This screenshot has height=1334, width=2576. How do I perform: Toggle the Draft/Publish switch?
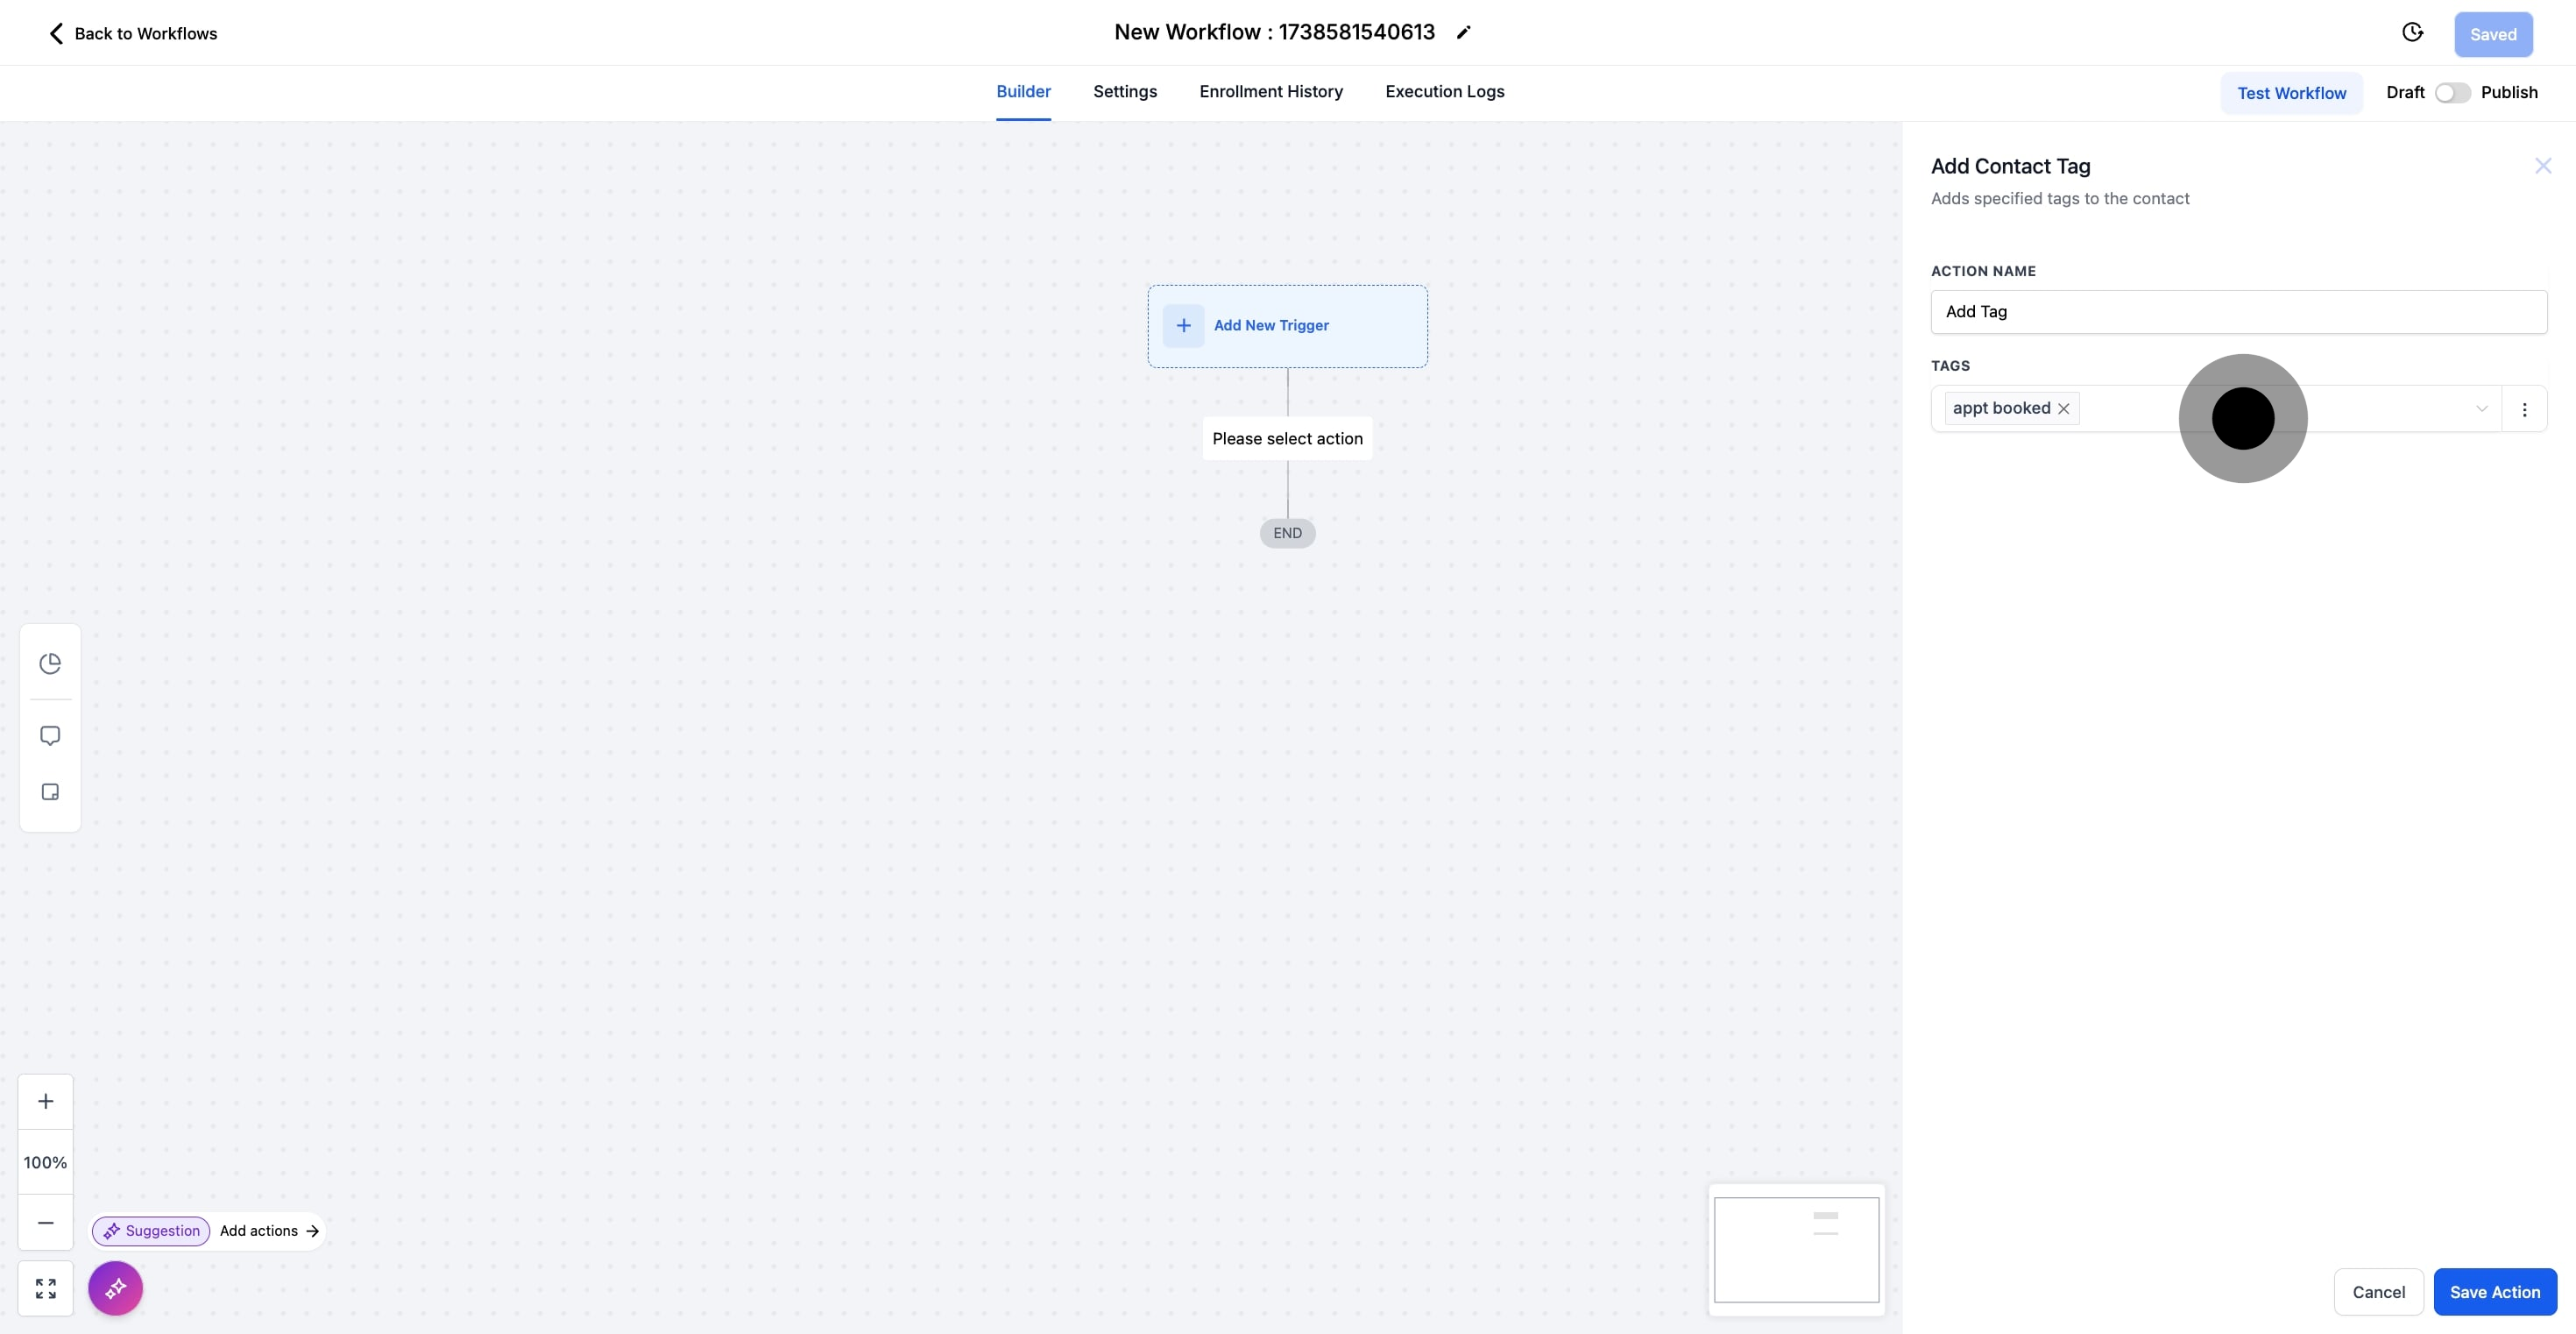[2452, 92]
